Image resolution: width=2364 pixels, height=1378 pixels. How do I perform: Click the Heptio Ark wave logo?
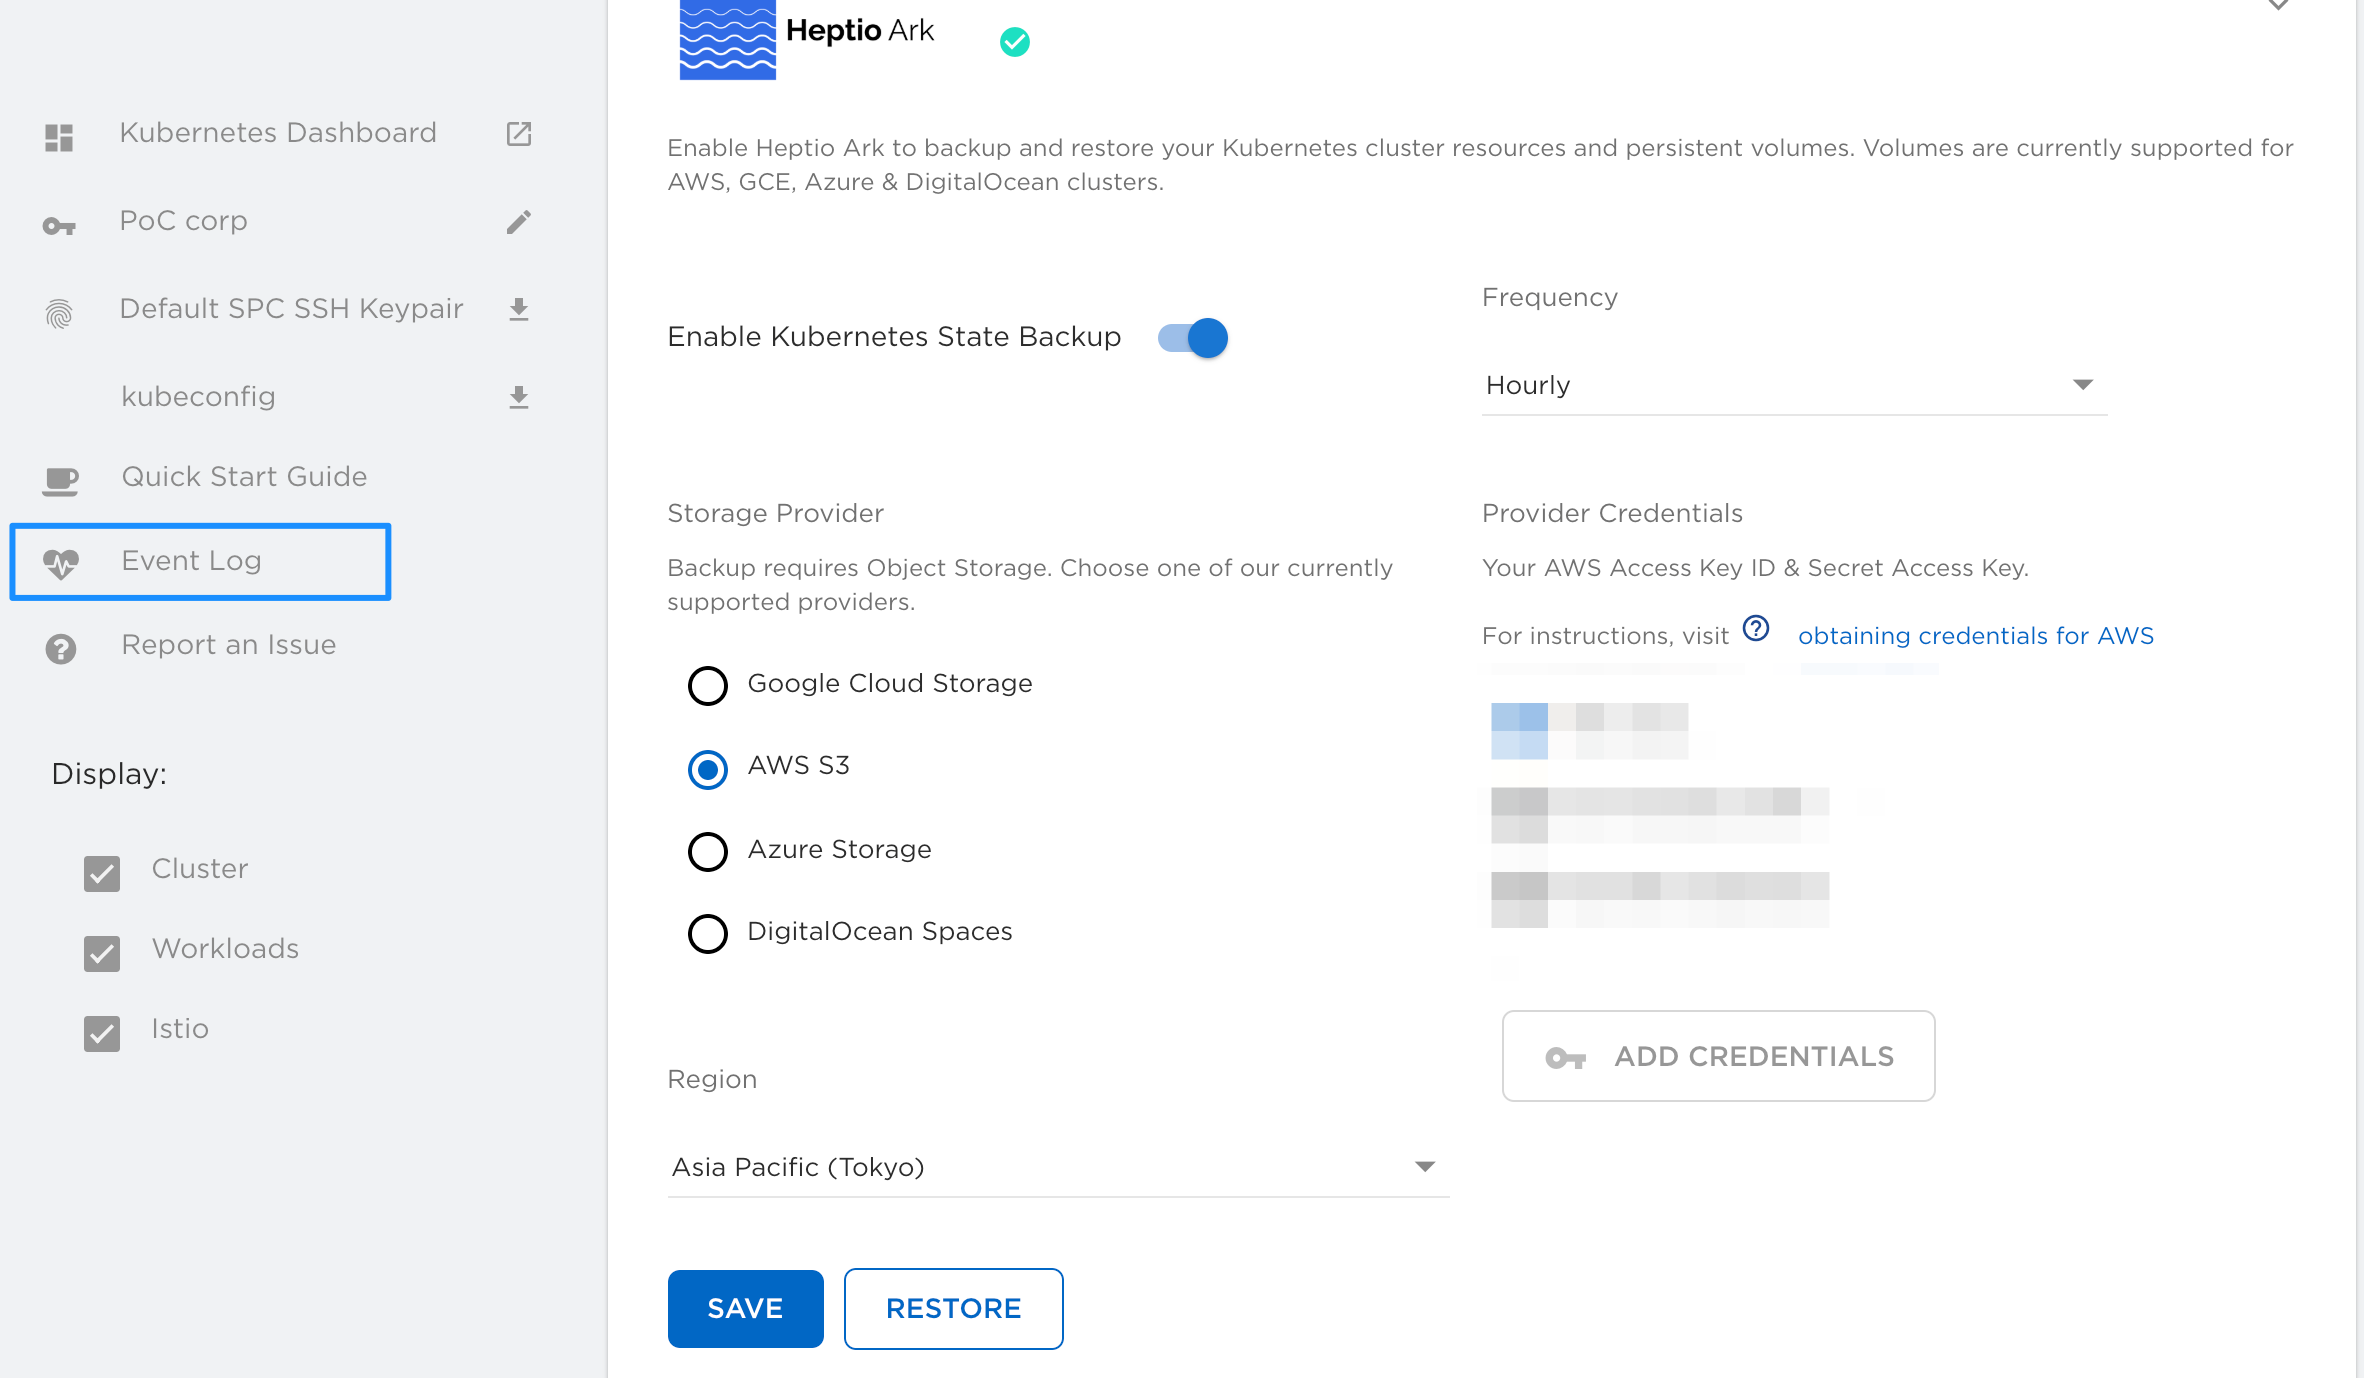point(728,39)
